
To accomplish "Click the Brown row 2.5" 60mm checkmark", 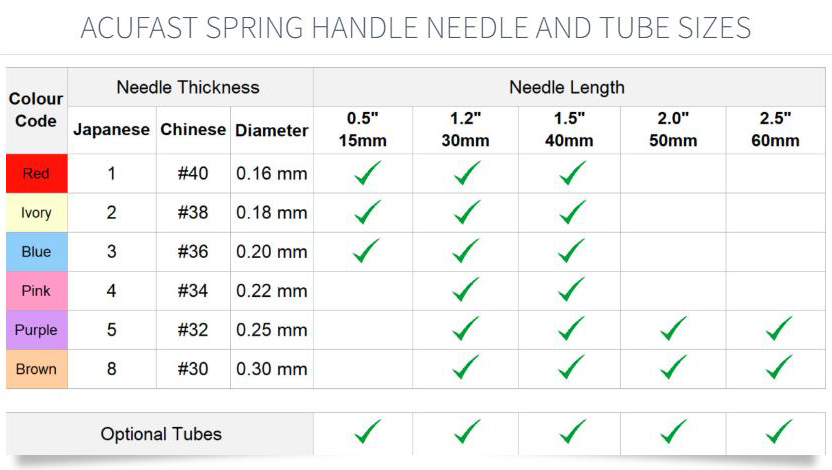I will [778, 368].
